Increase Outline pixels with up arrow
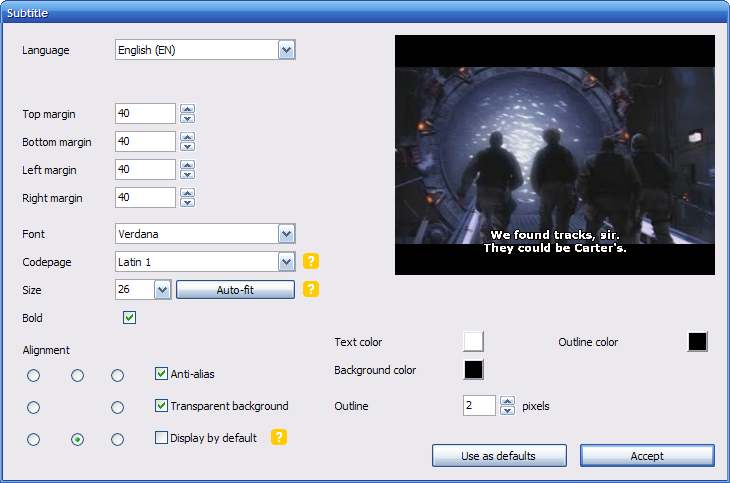Screen dimensions: 730x483 coord(507,401)
